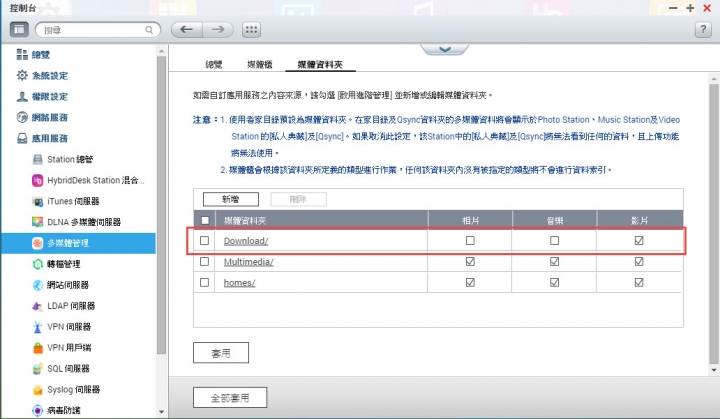Click the 音樂 column header
This screenshot has height=419, width=720.
(x=555, y=220)
